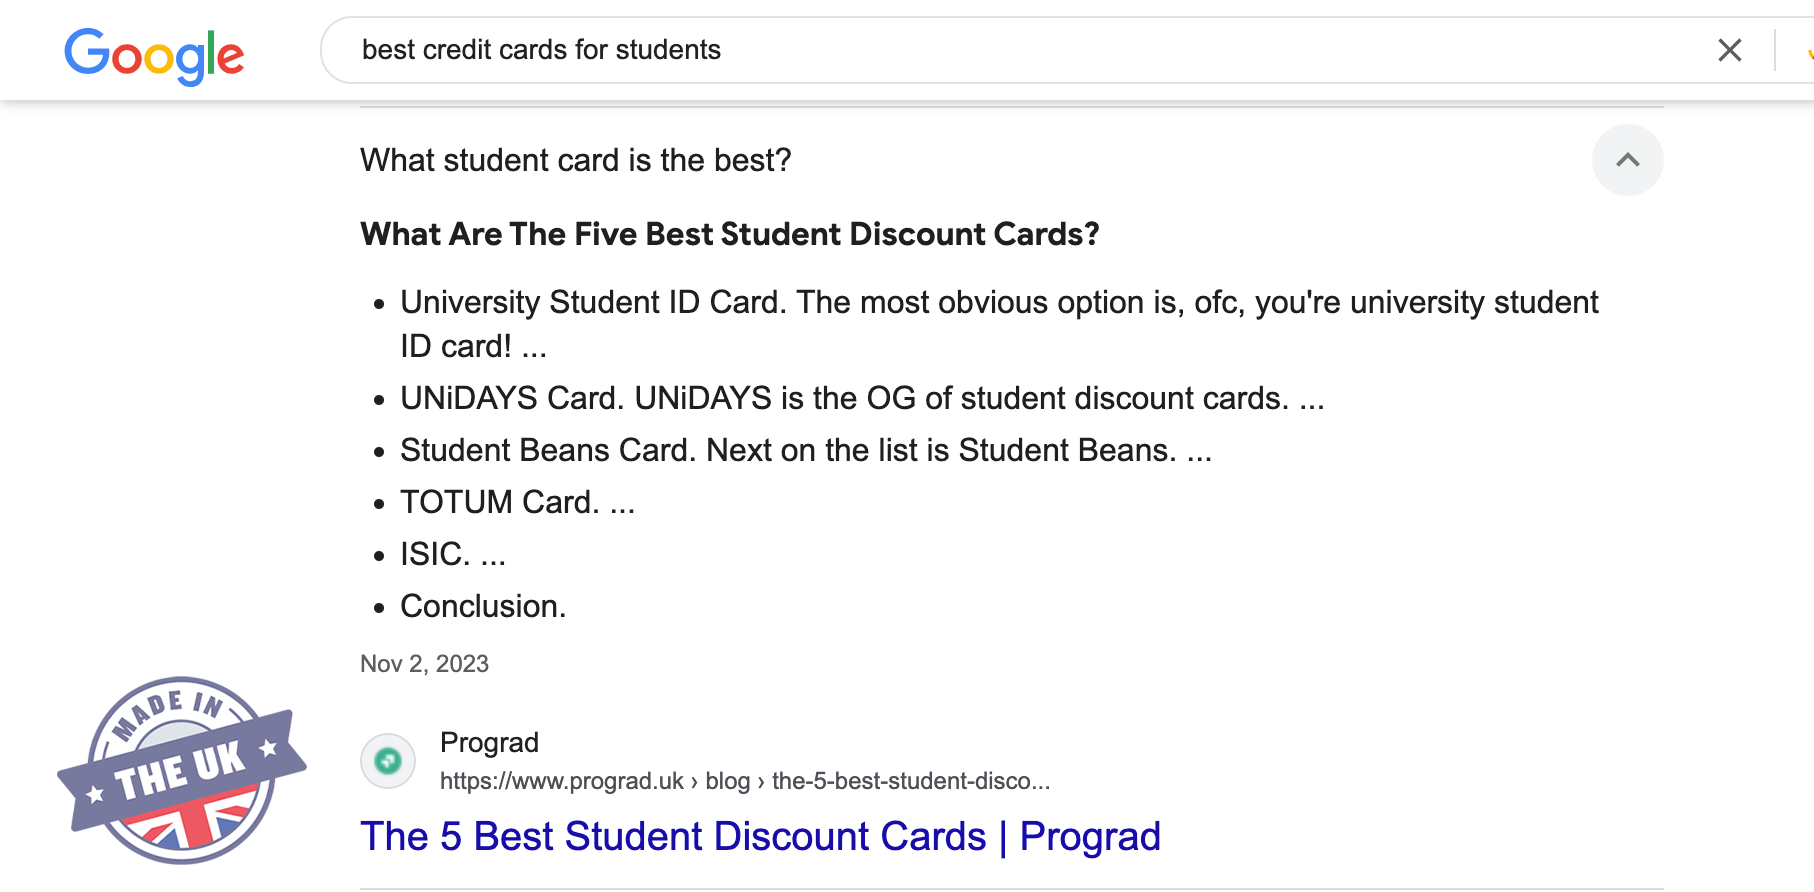Click the Google logo
Image resolution: width=1814 pixels, height=892 pixels.
154,54
